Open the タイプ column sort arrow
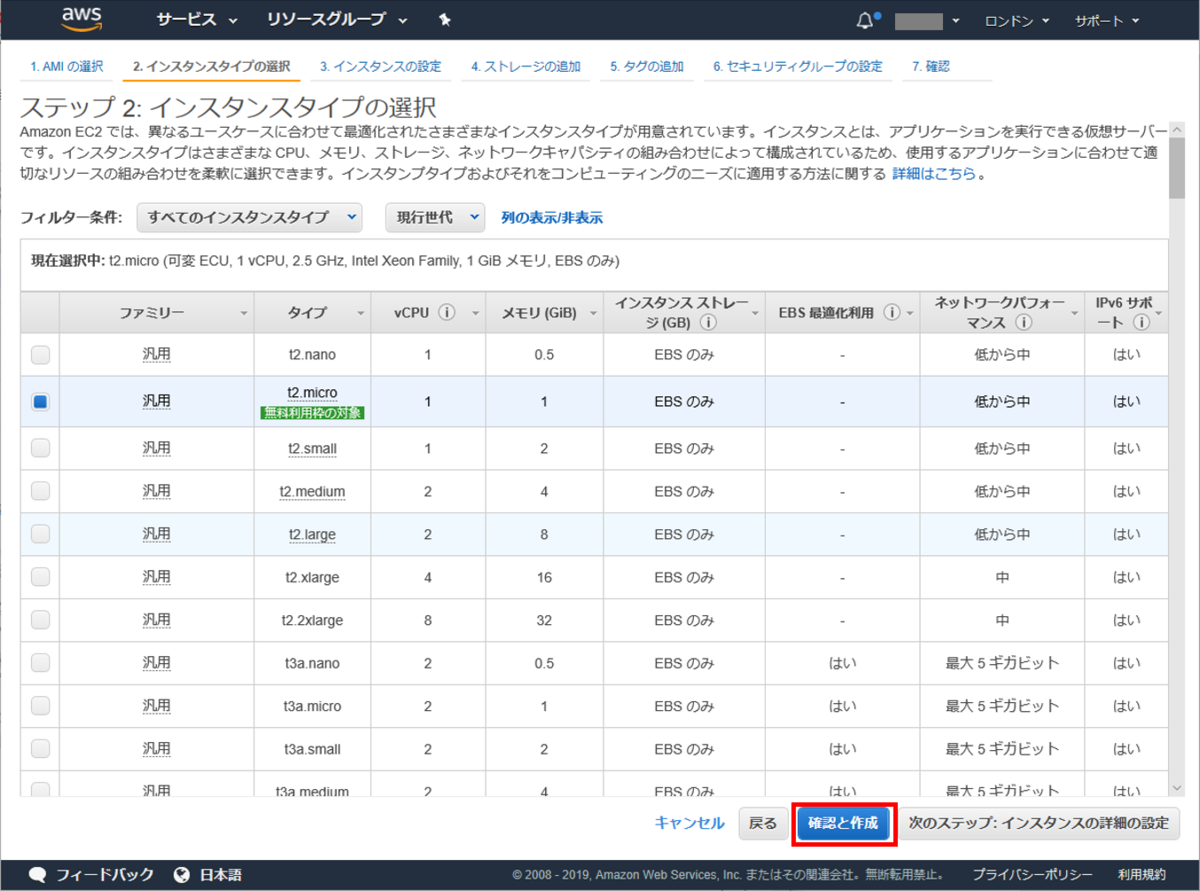Screen dimensions: 1200x891 (x=360, y=314)
